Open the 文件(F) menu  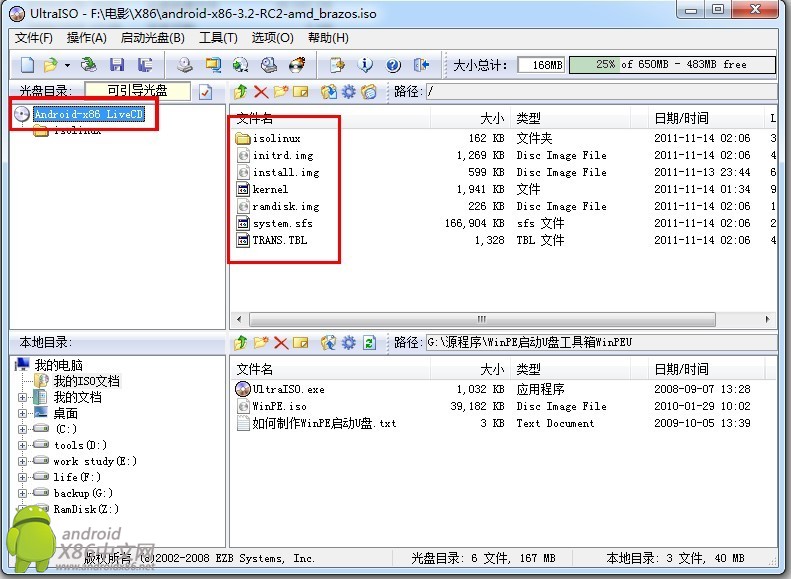(33, 38)
